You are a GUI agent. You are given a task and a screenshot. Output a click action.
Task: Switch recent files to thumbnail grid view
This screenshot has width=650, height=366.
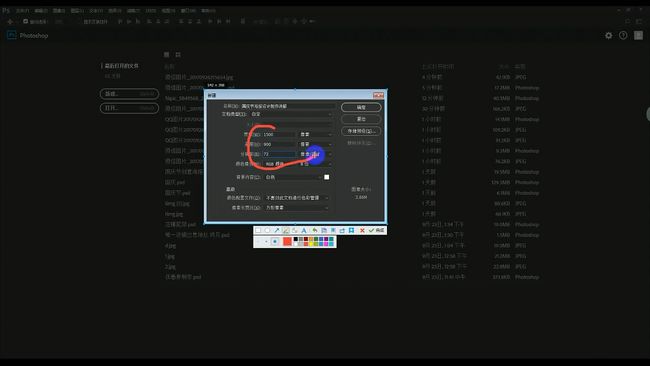(178, 55)
